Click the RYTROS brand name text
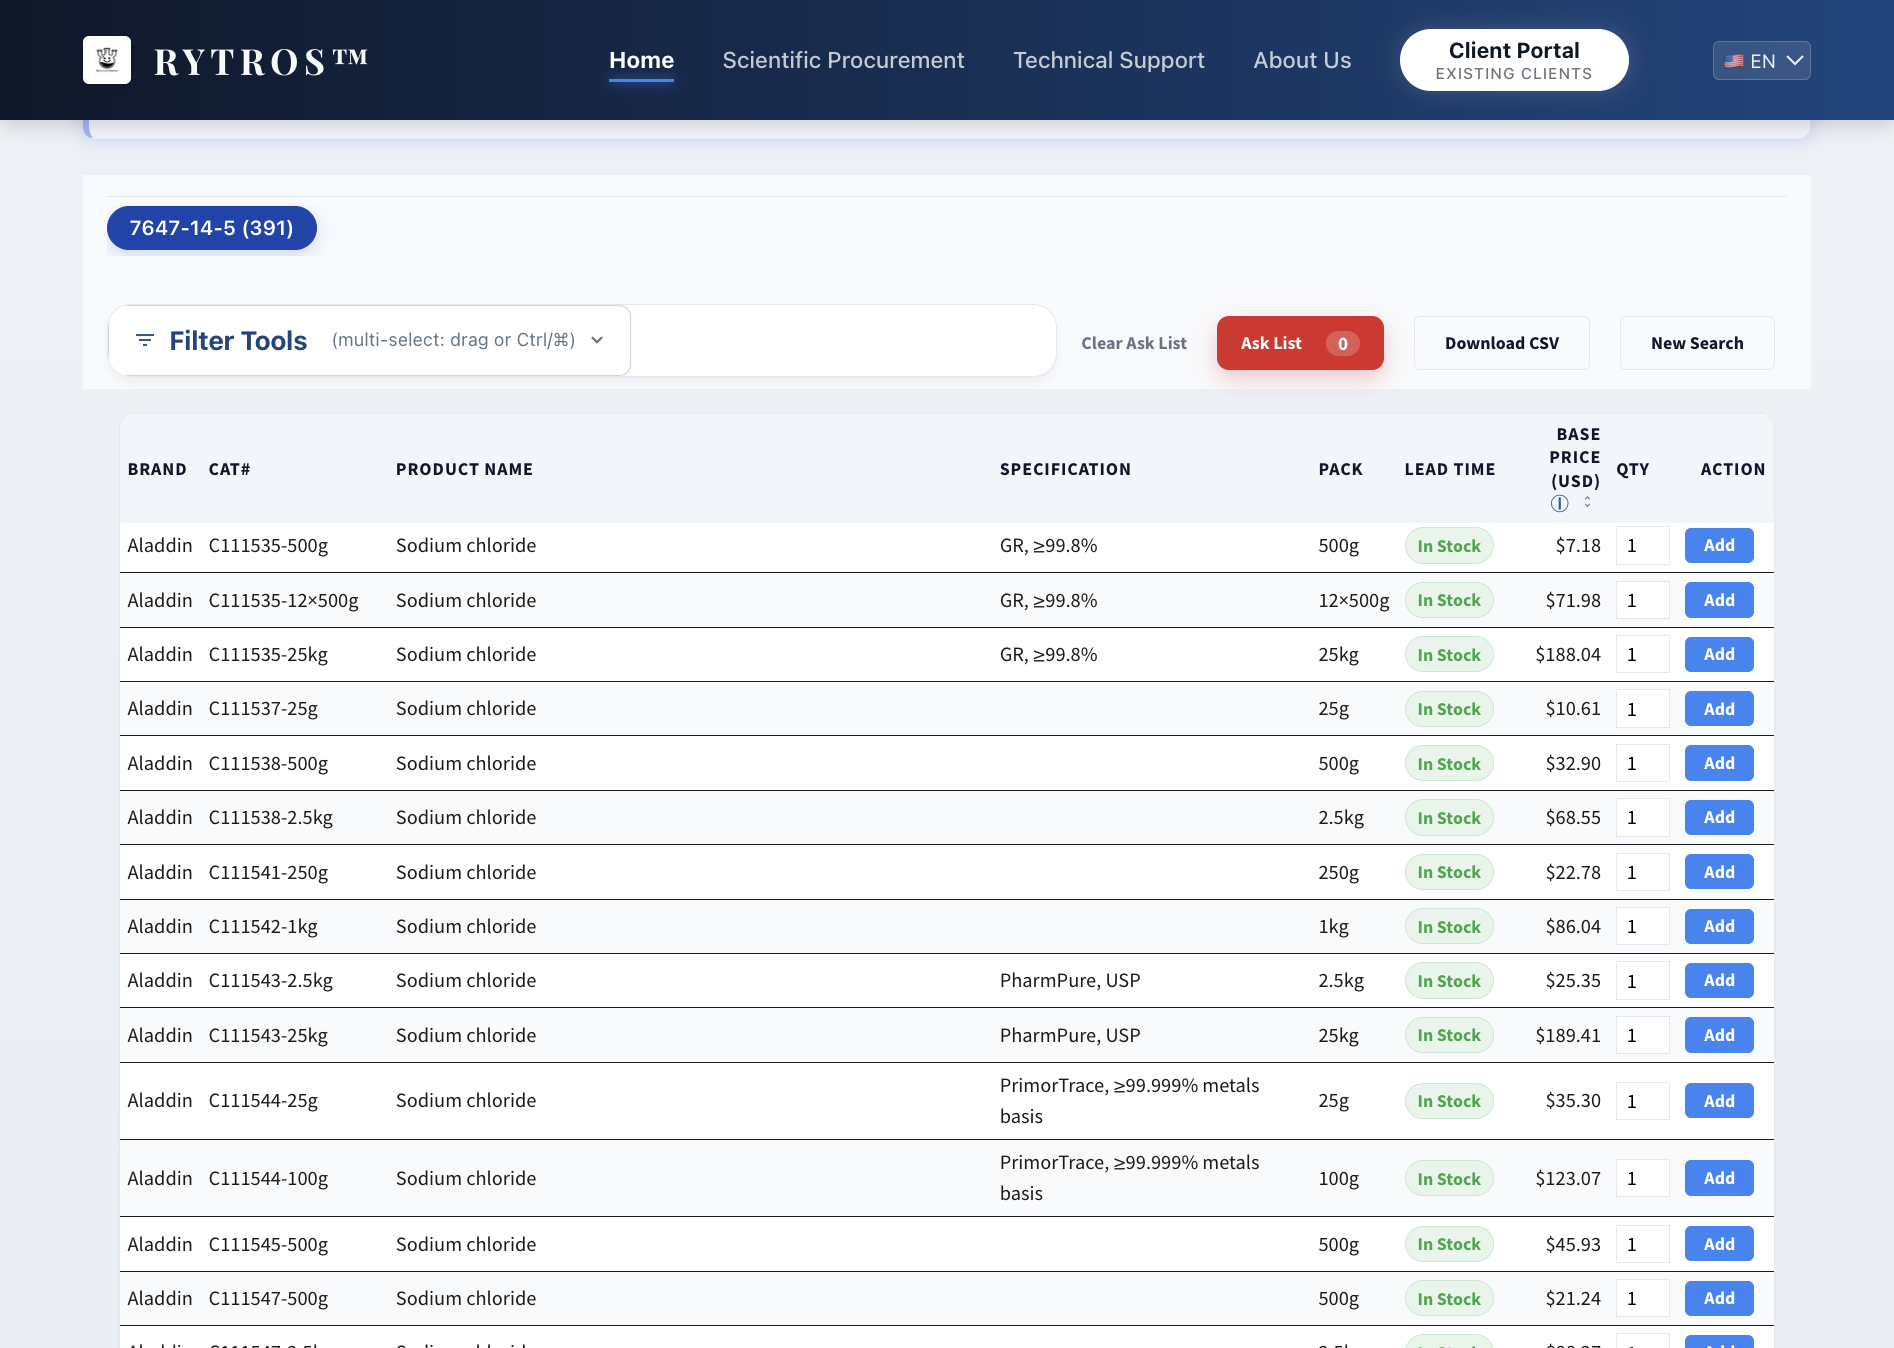The width and height of the screenshot is (1894, 1348). click(x=261, y=61)
